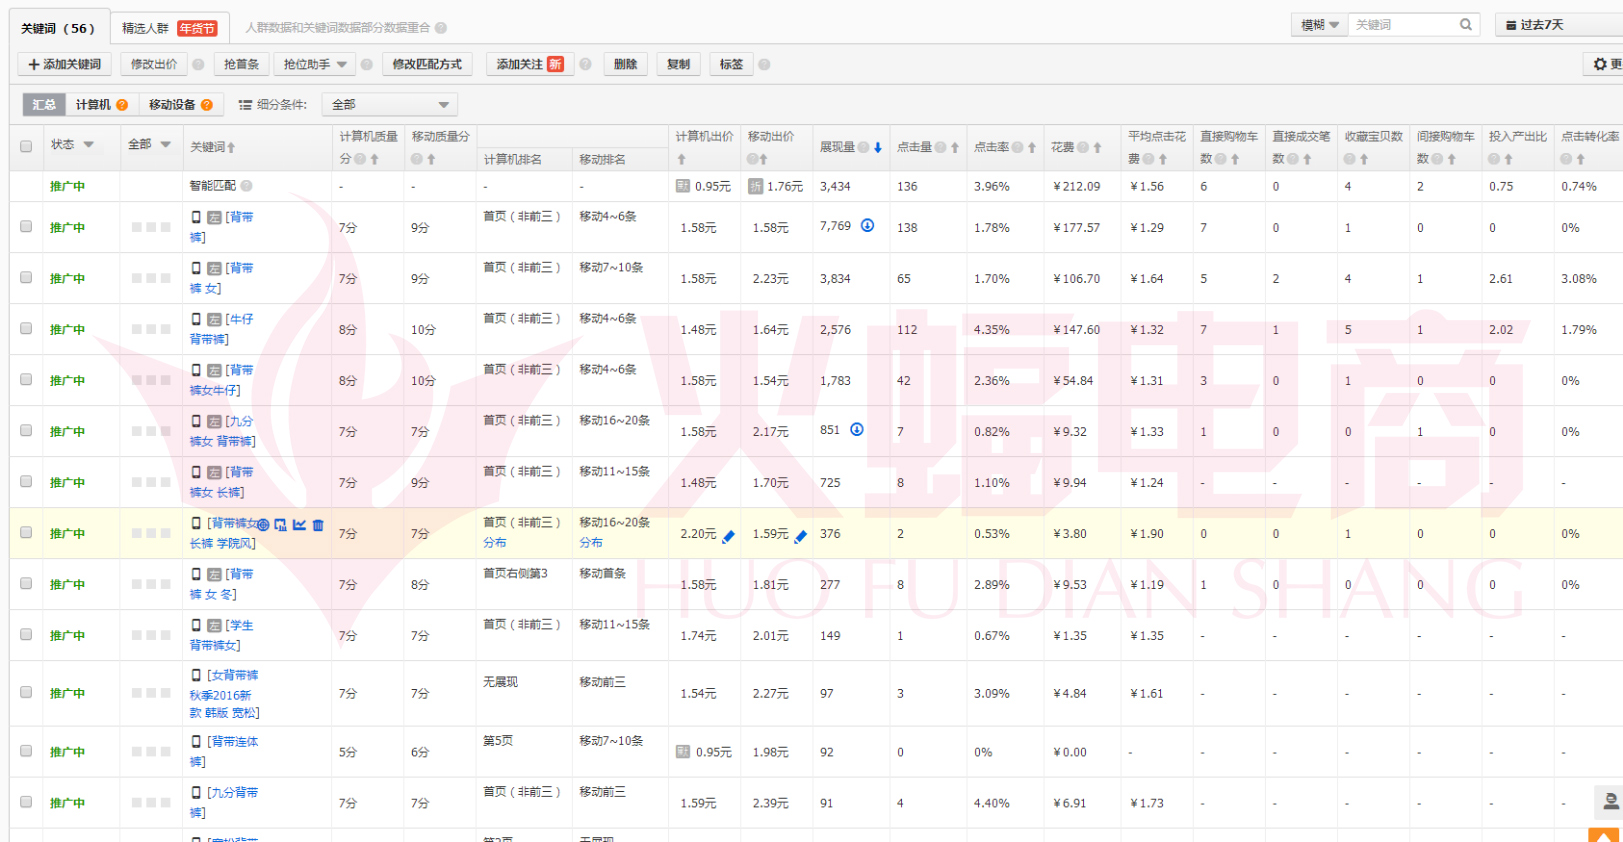Image resolution: width=1623 pixels, height=842 pixels.
Task: Switch to the 精选人群 tab
Action: pyautogui.click(x=169, y=28)
